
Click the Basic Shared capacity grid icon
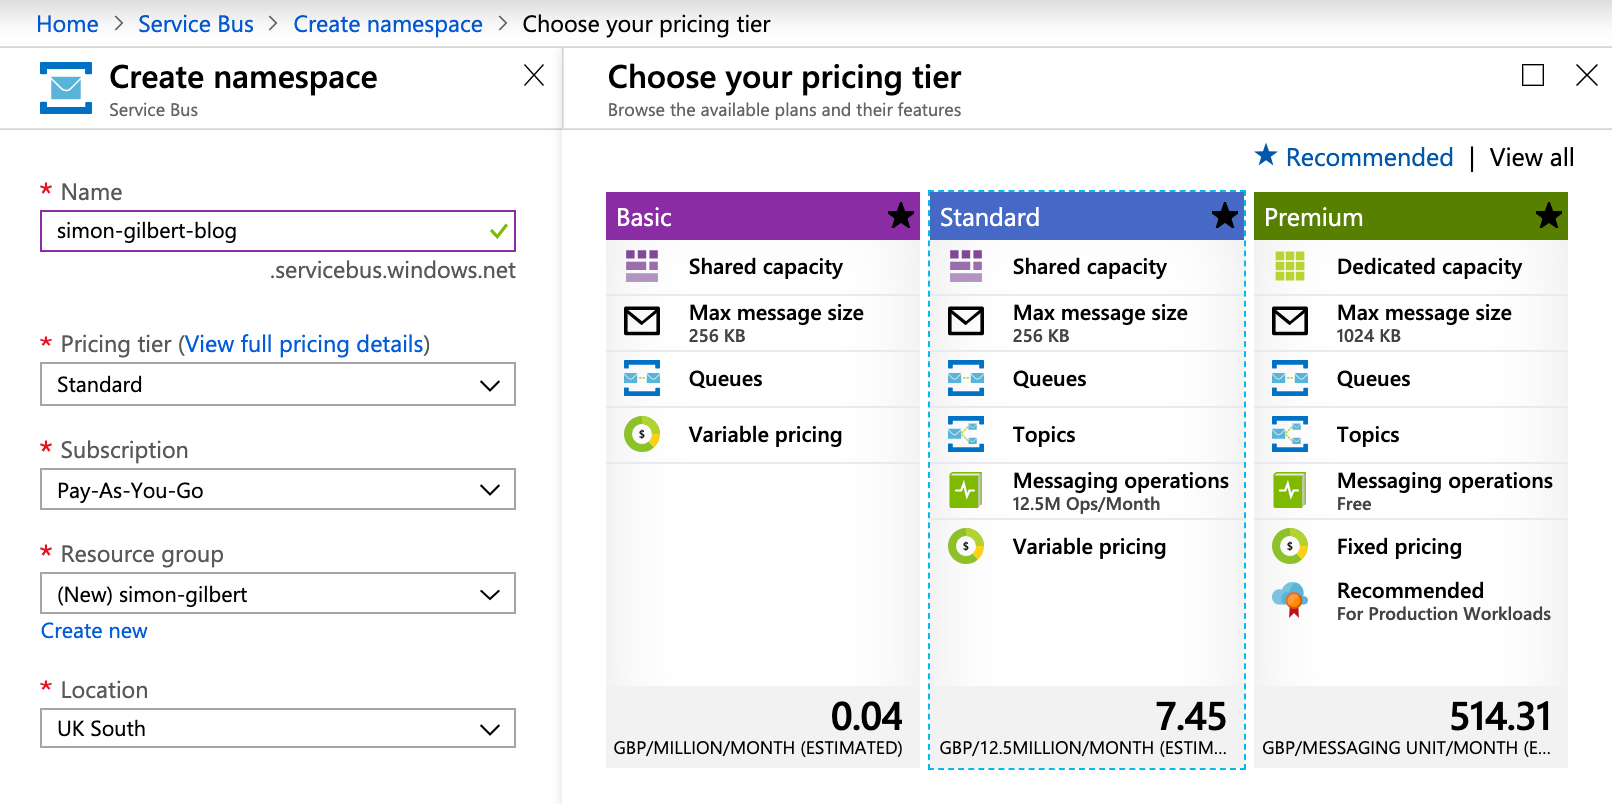642,266
